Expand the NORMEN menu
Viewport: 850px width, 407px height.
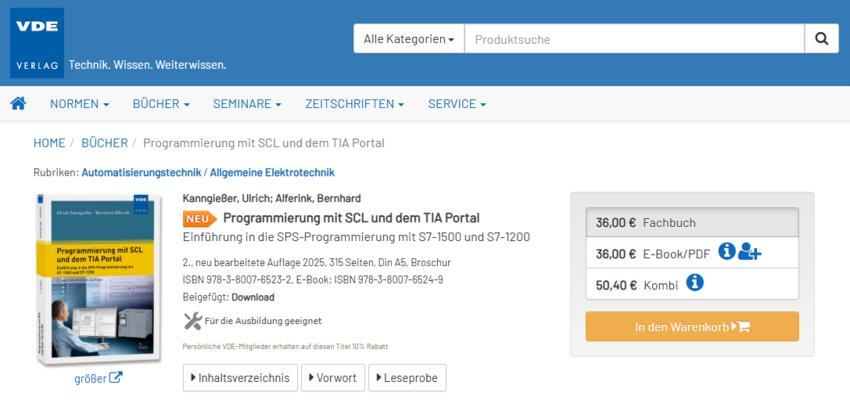[80, 104]
